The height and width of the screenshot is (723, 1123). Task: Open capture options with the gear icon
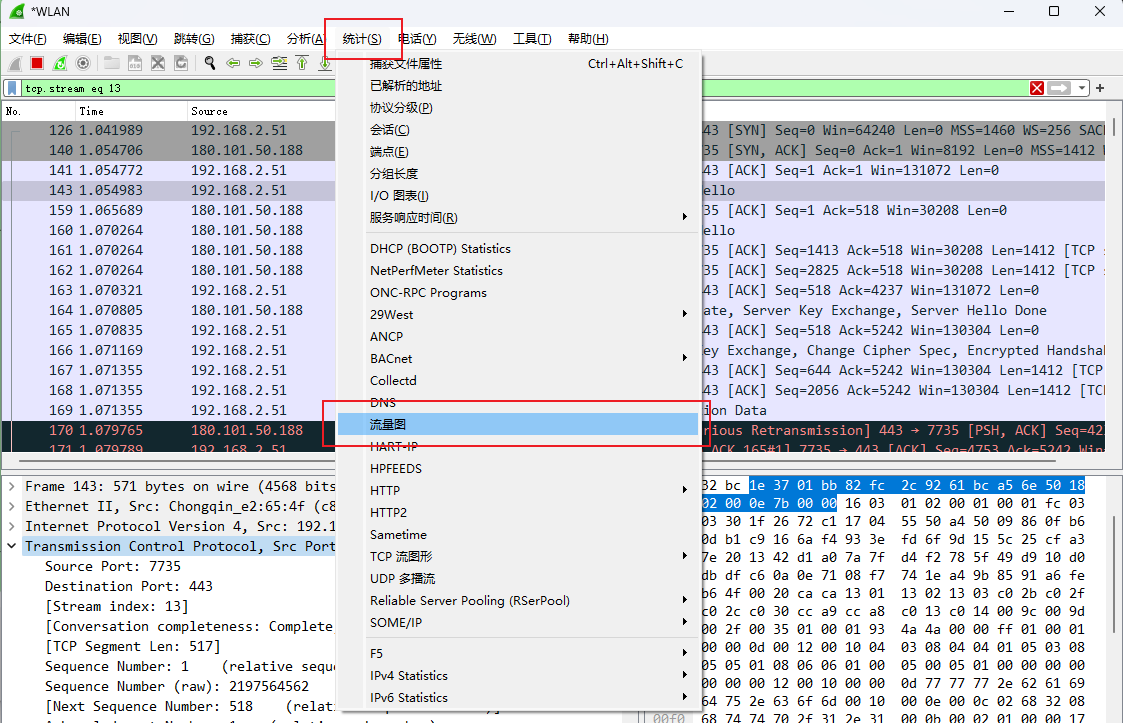[x=83, y=64]
